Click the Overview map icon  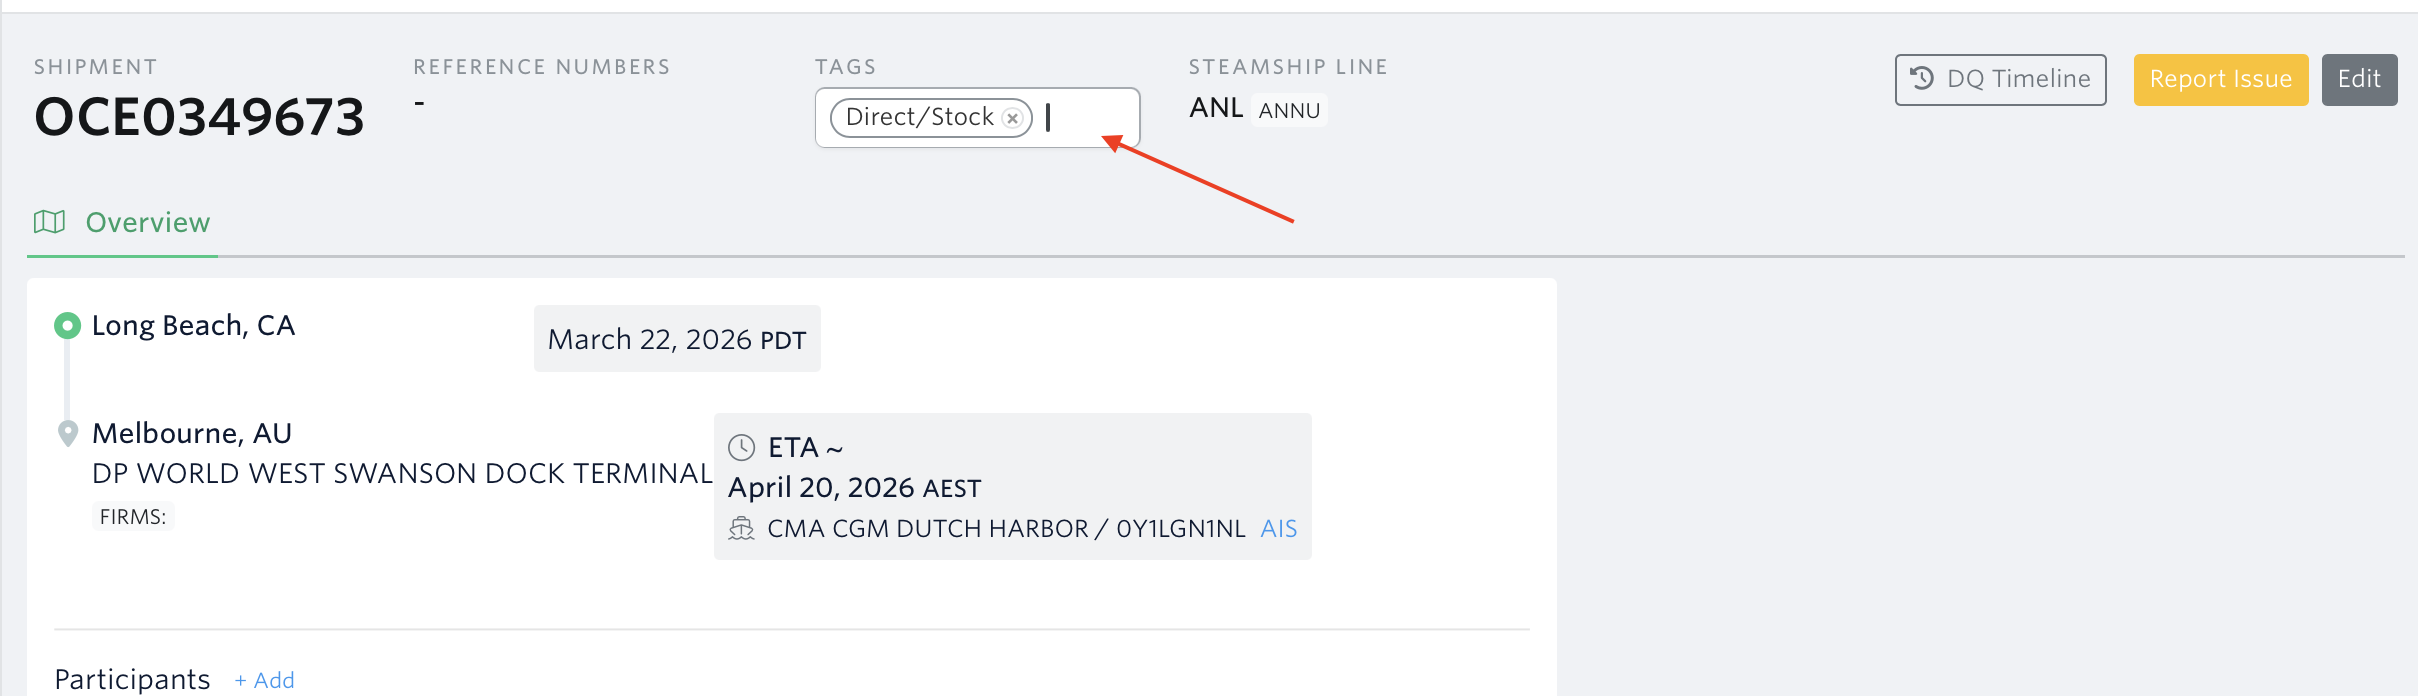tap(49, 222)
